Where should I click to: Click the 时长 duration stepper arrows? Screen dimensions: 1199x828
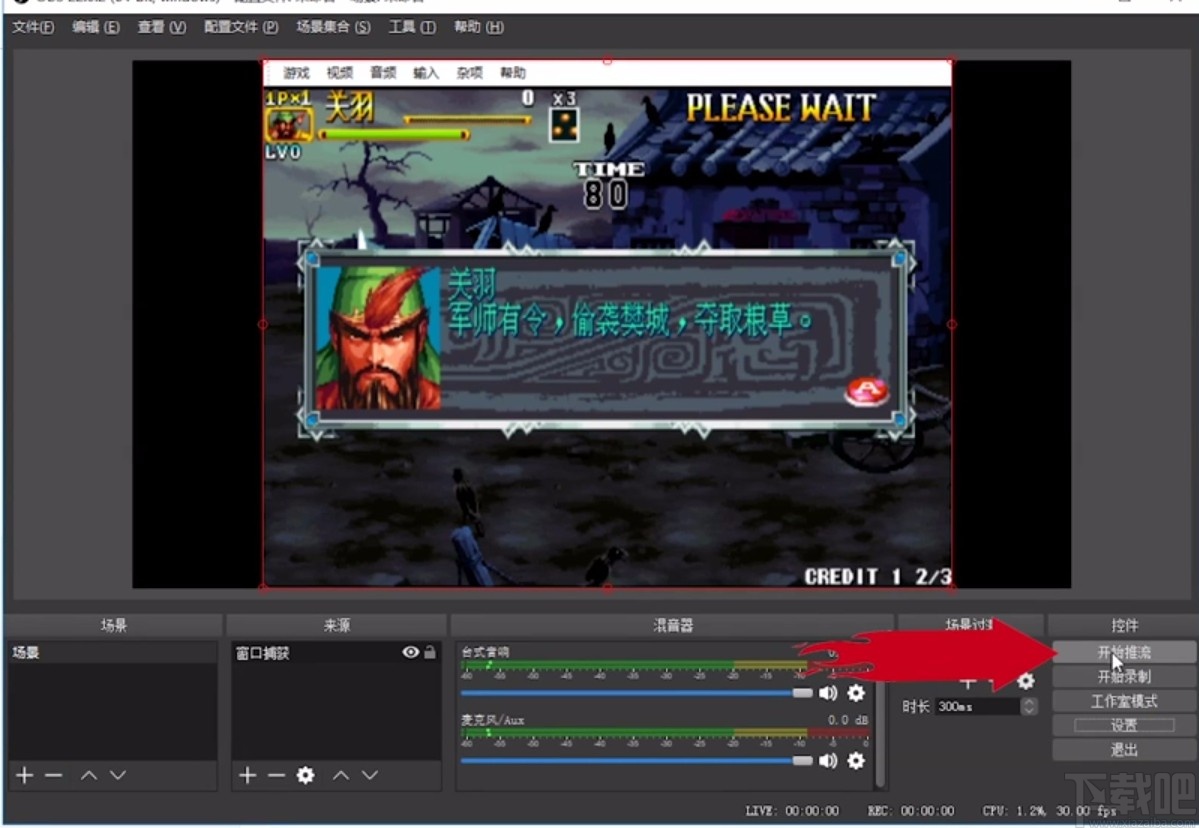click(1029, 706)
